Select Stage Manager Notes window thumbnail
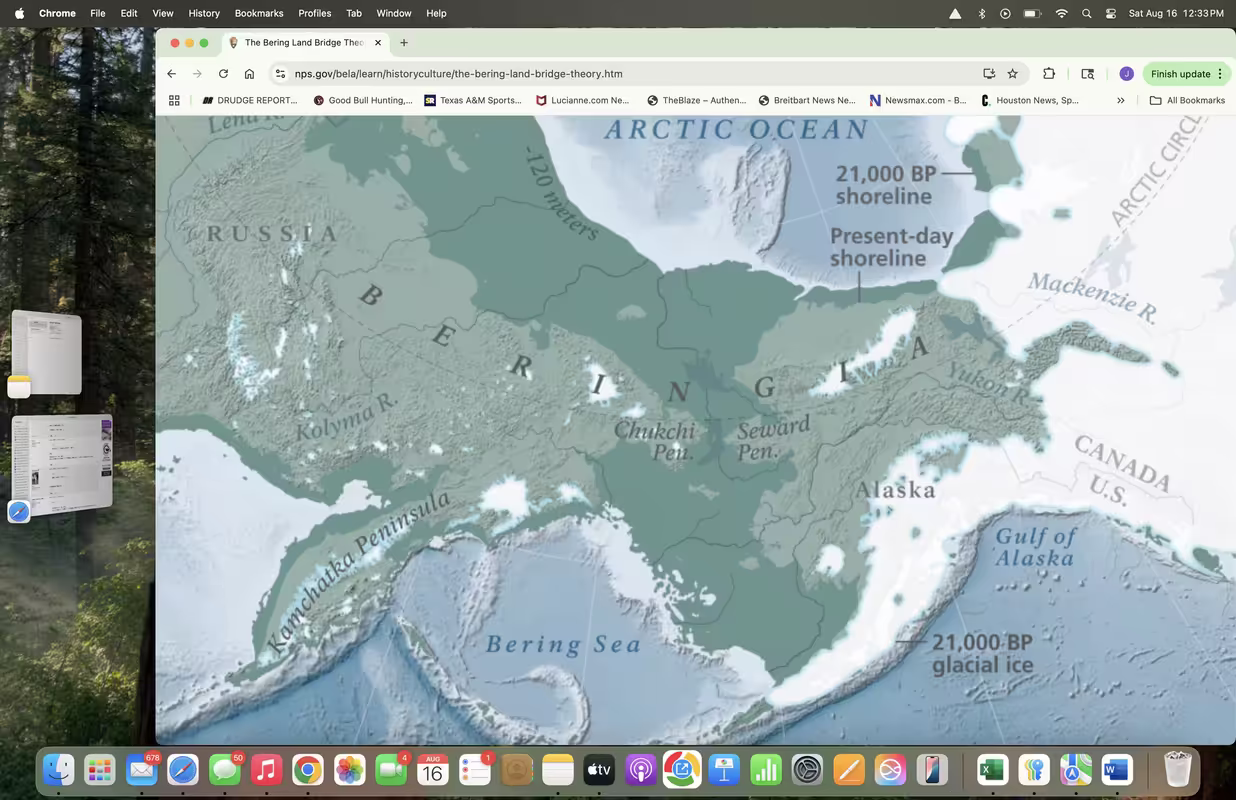Image resolution: width=1236 pixels, height=800 pixels. [x=46, y=352]
